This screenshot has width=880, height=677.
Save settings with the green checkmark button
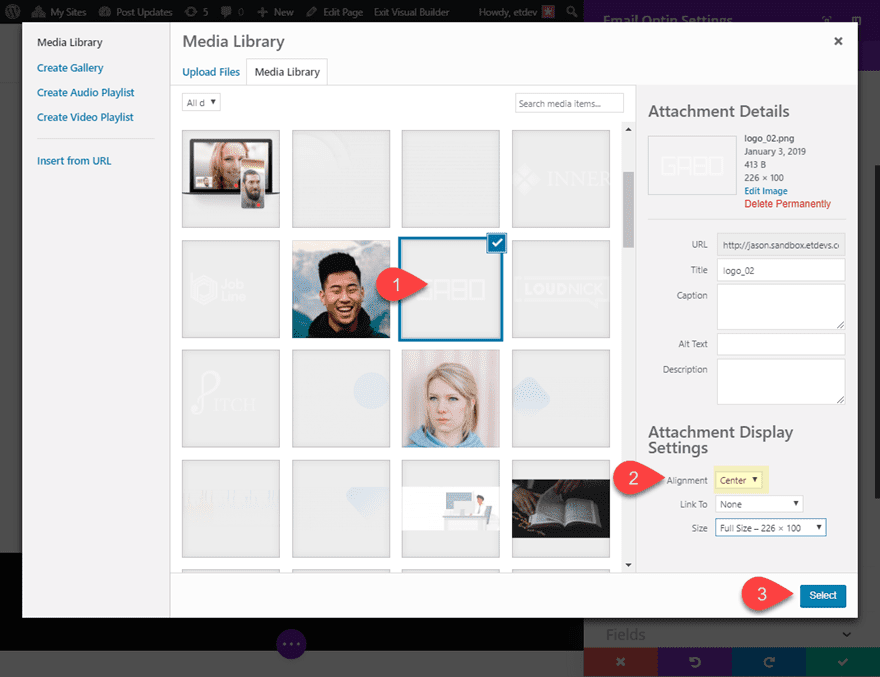click(x=841, y=662)
